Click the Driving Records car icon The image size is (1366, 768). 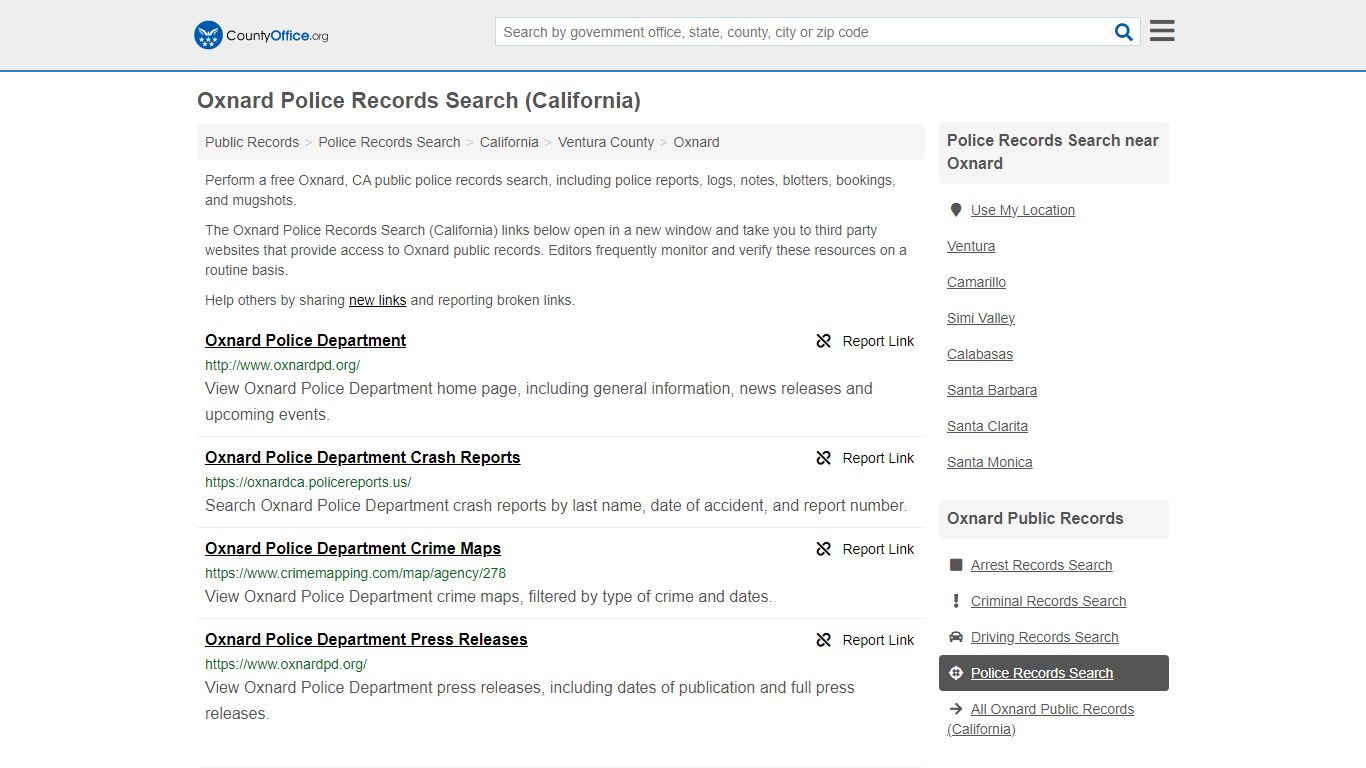[x=956, y=637]
